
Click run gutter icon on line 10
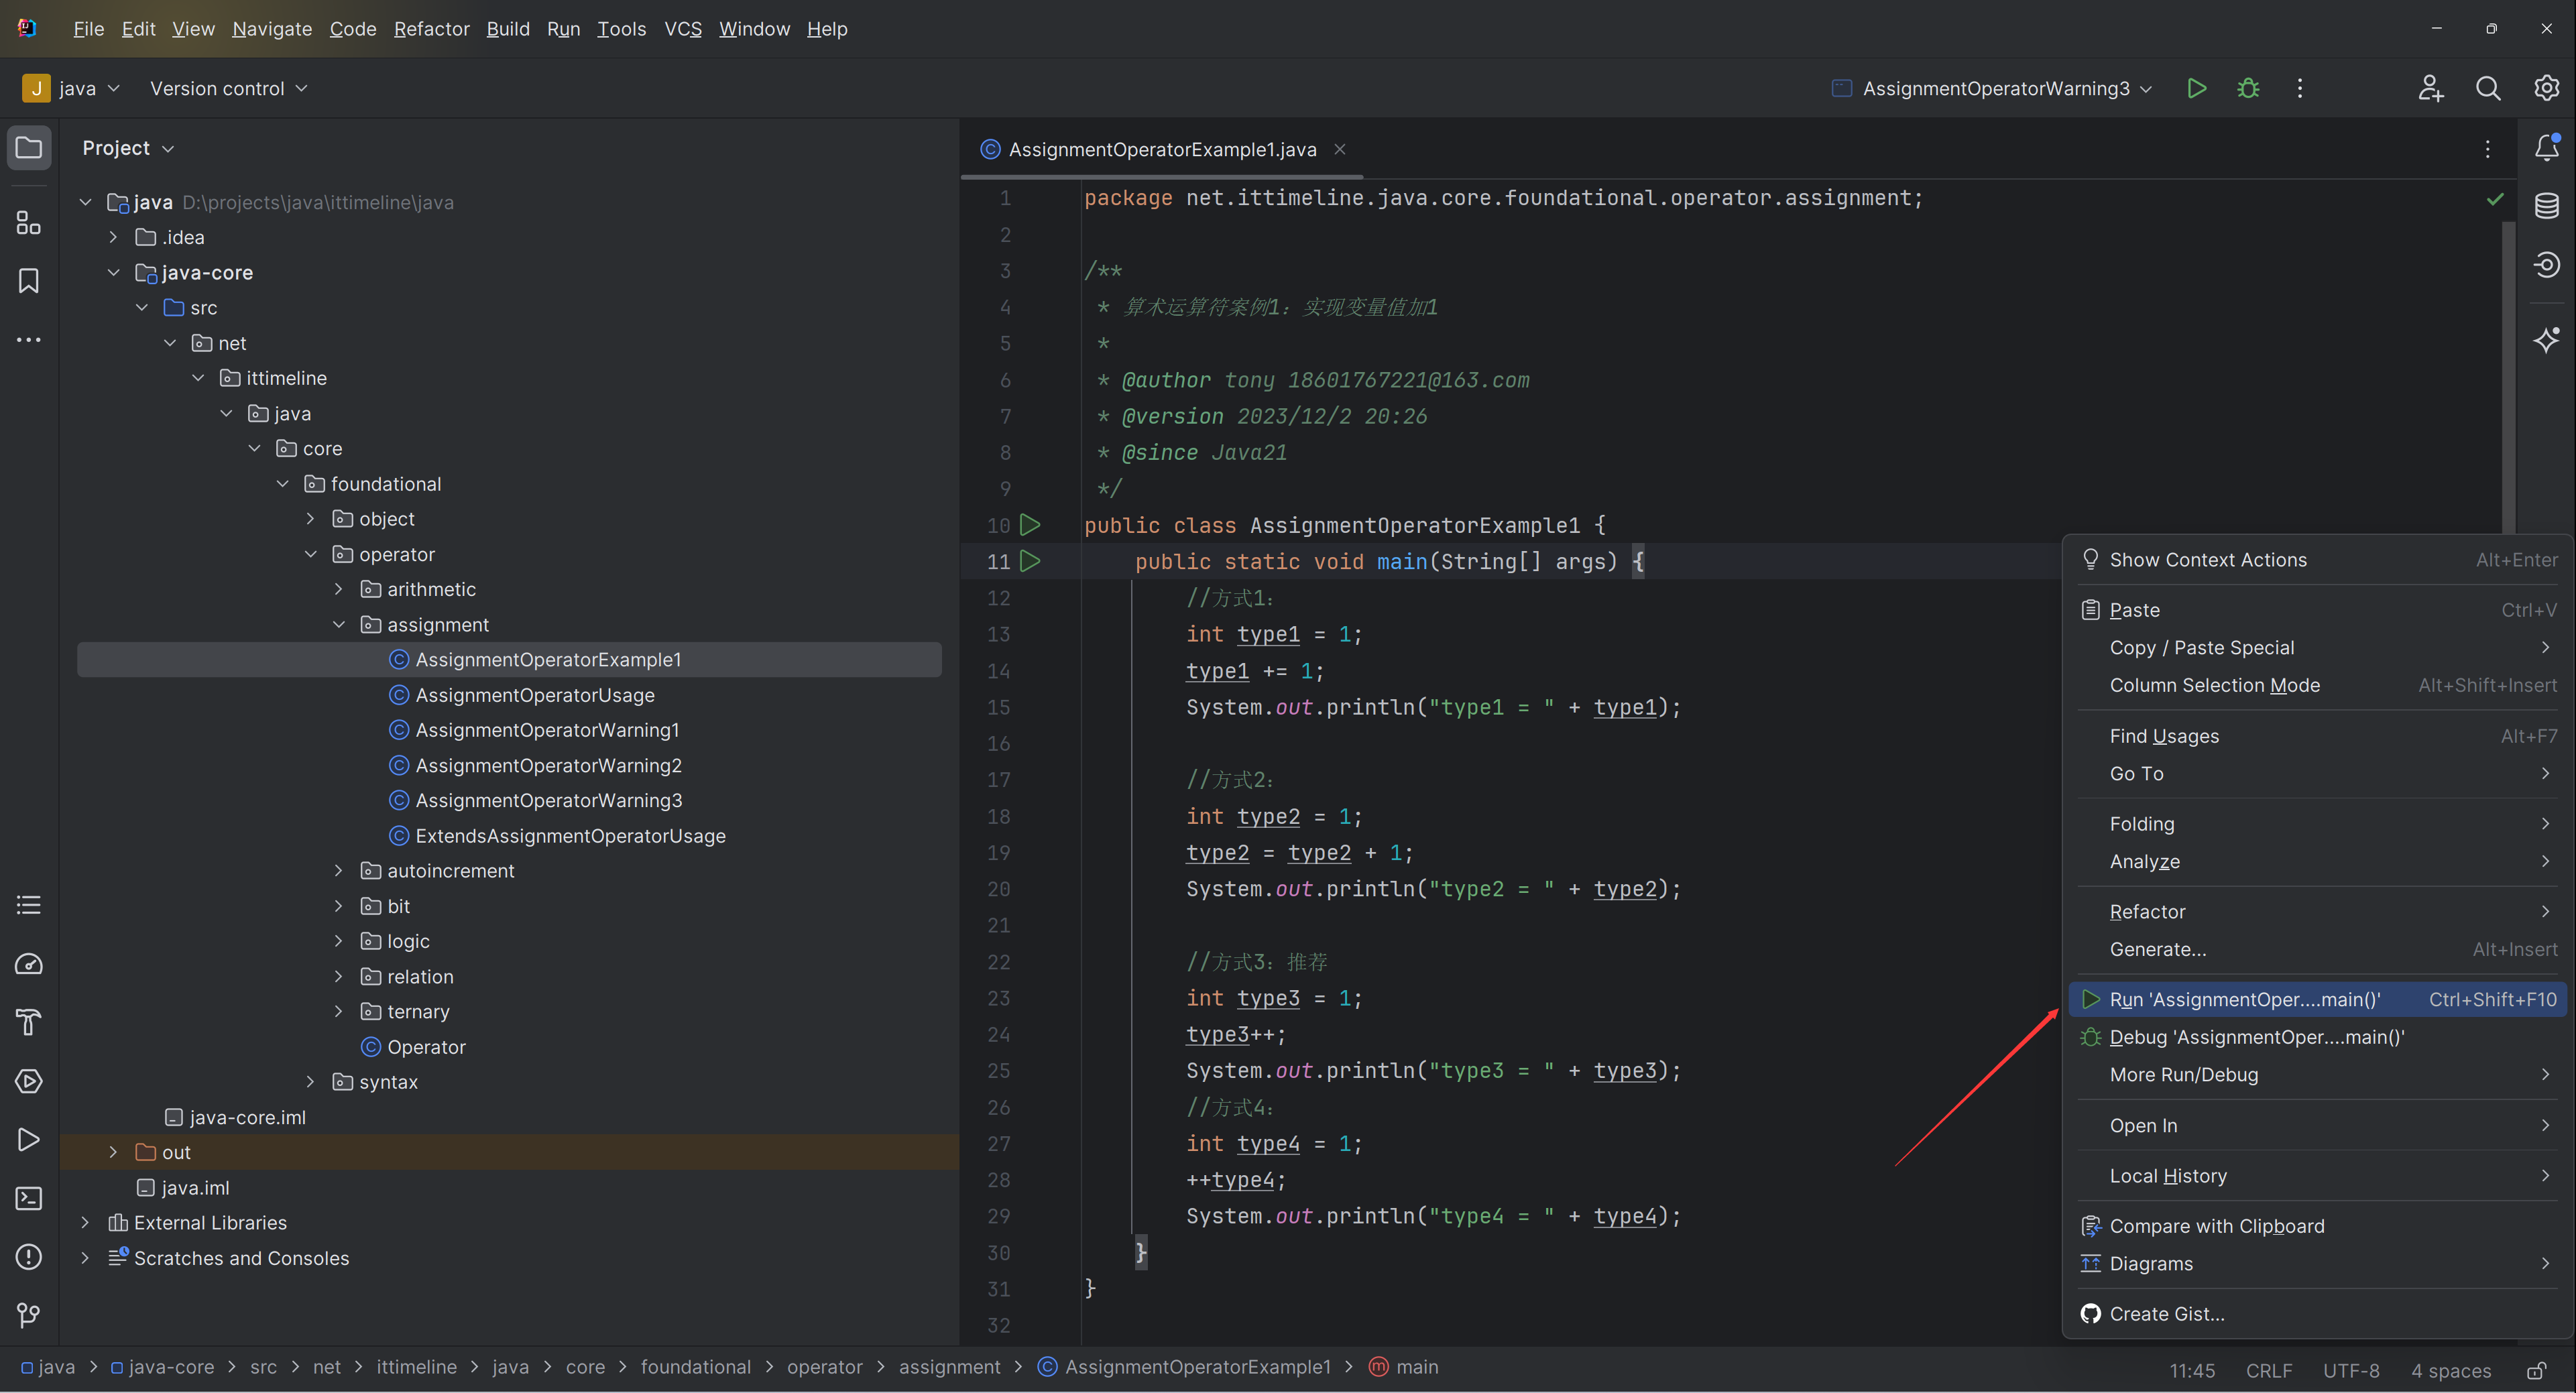coord(1030,525)
